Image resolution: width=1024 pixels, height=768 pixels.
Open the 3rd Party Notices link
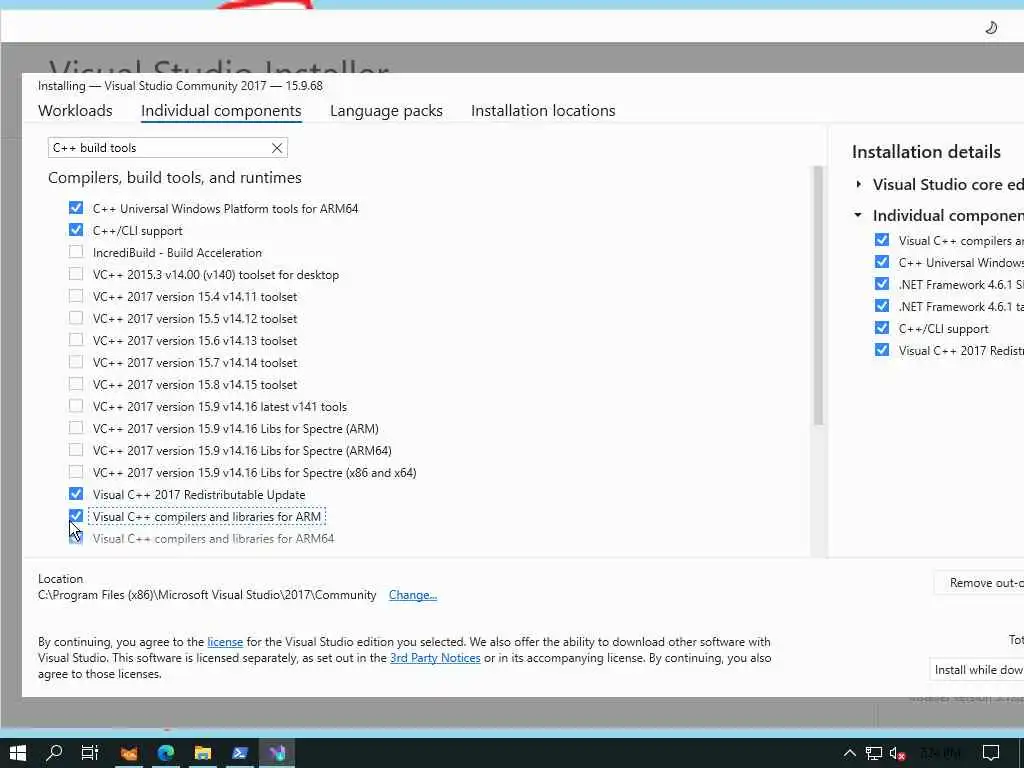(x=435, y=658)
